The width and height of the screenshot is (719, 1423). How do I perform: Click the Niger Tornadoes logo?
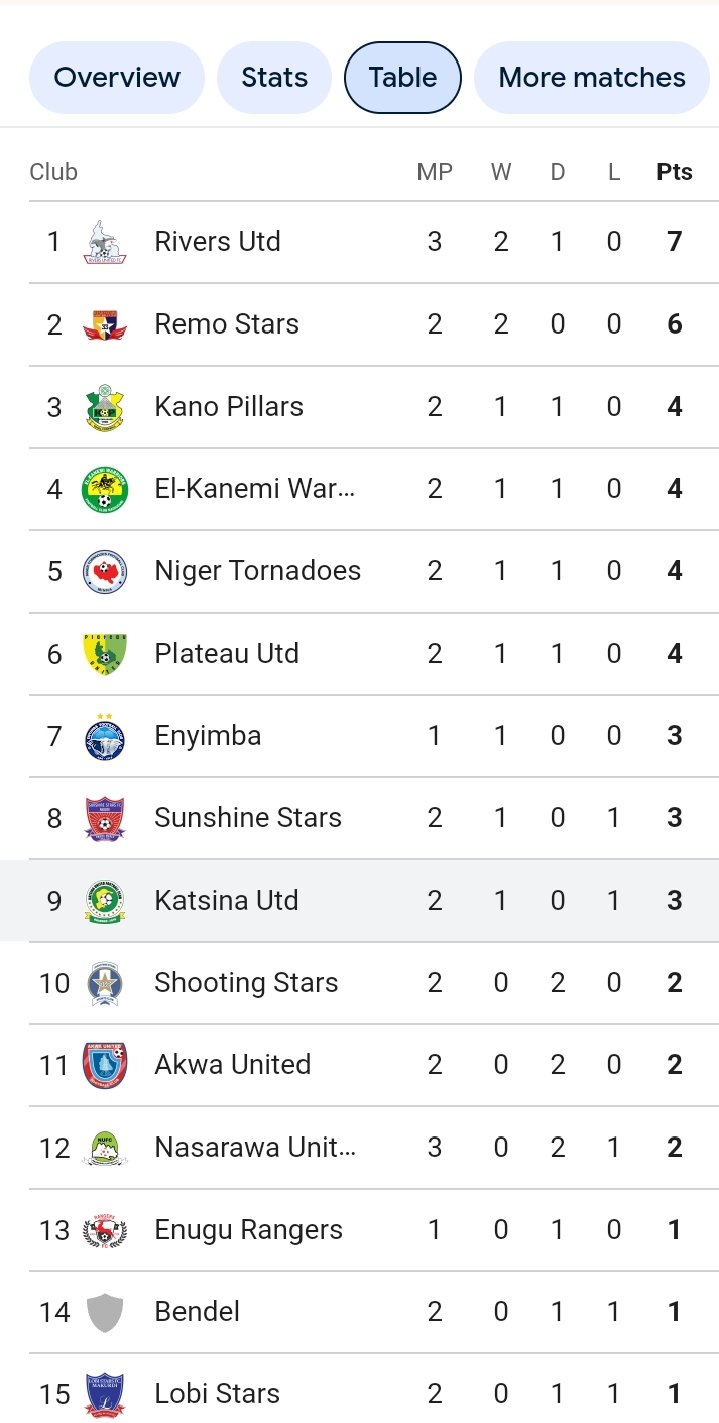tap(105, 571)
